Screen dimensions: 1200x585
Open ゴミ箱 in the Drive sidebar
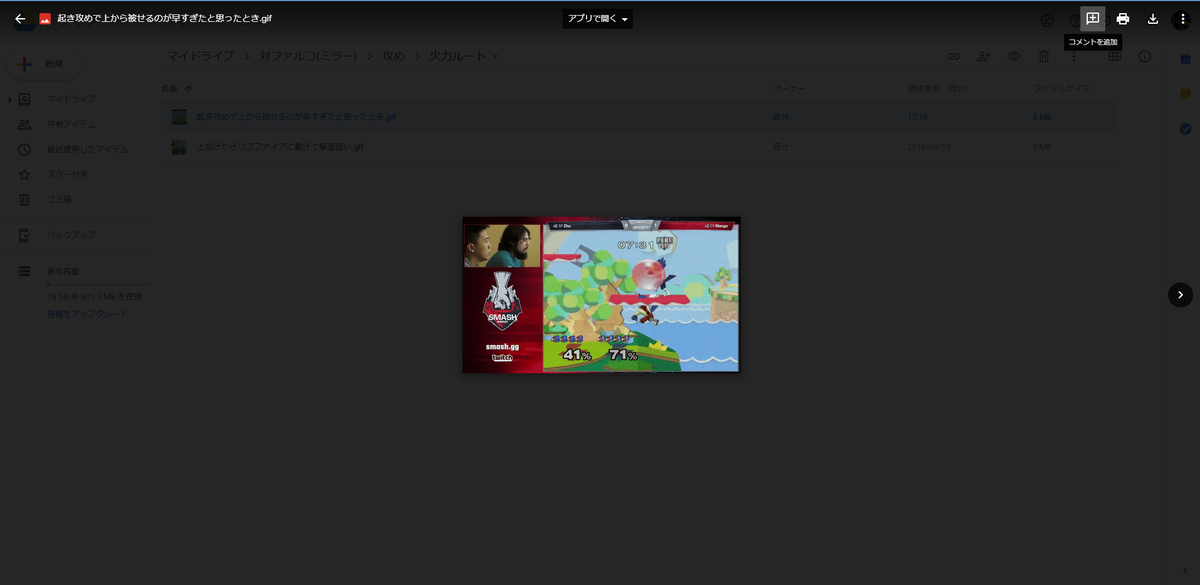coord(59,199)
